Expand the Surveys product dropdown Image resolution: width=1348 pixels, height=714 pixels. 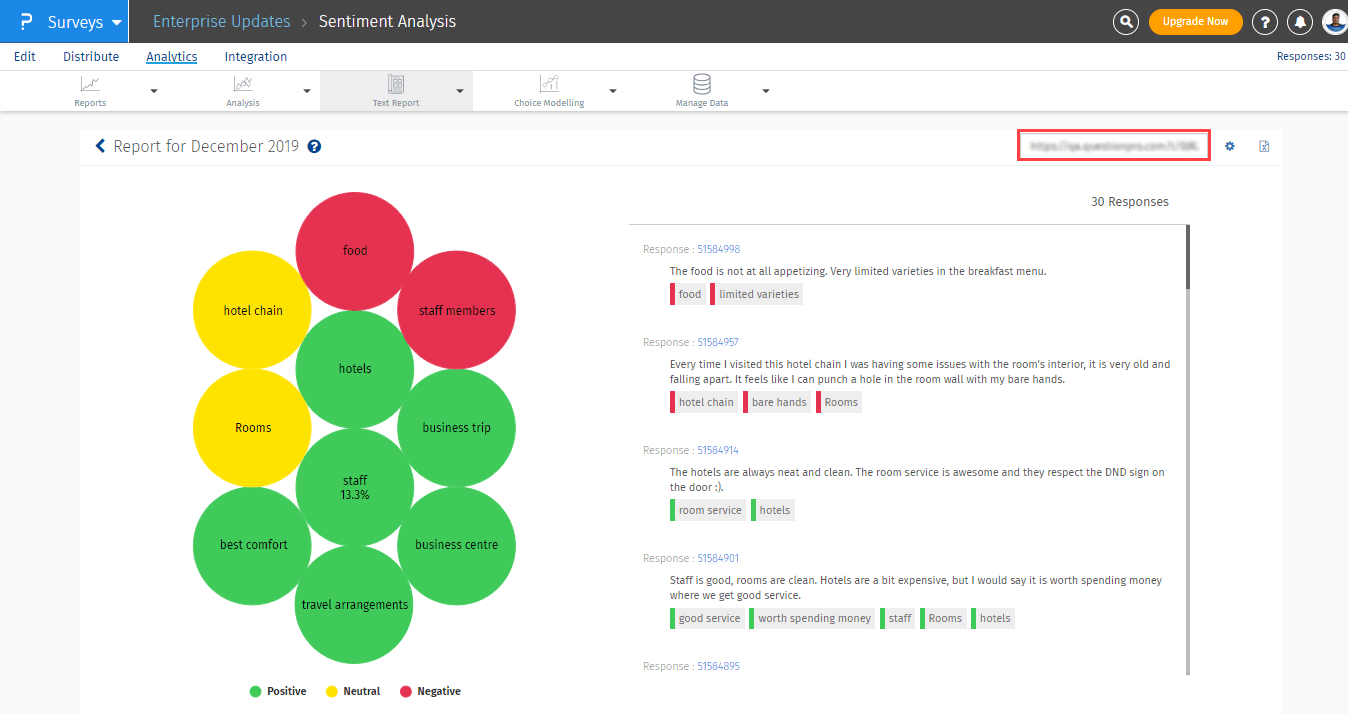pos(118,22)
